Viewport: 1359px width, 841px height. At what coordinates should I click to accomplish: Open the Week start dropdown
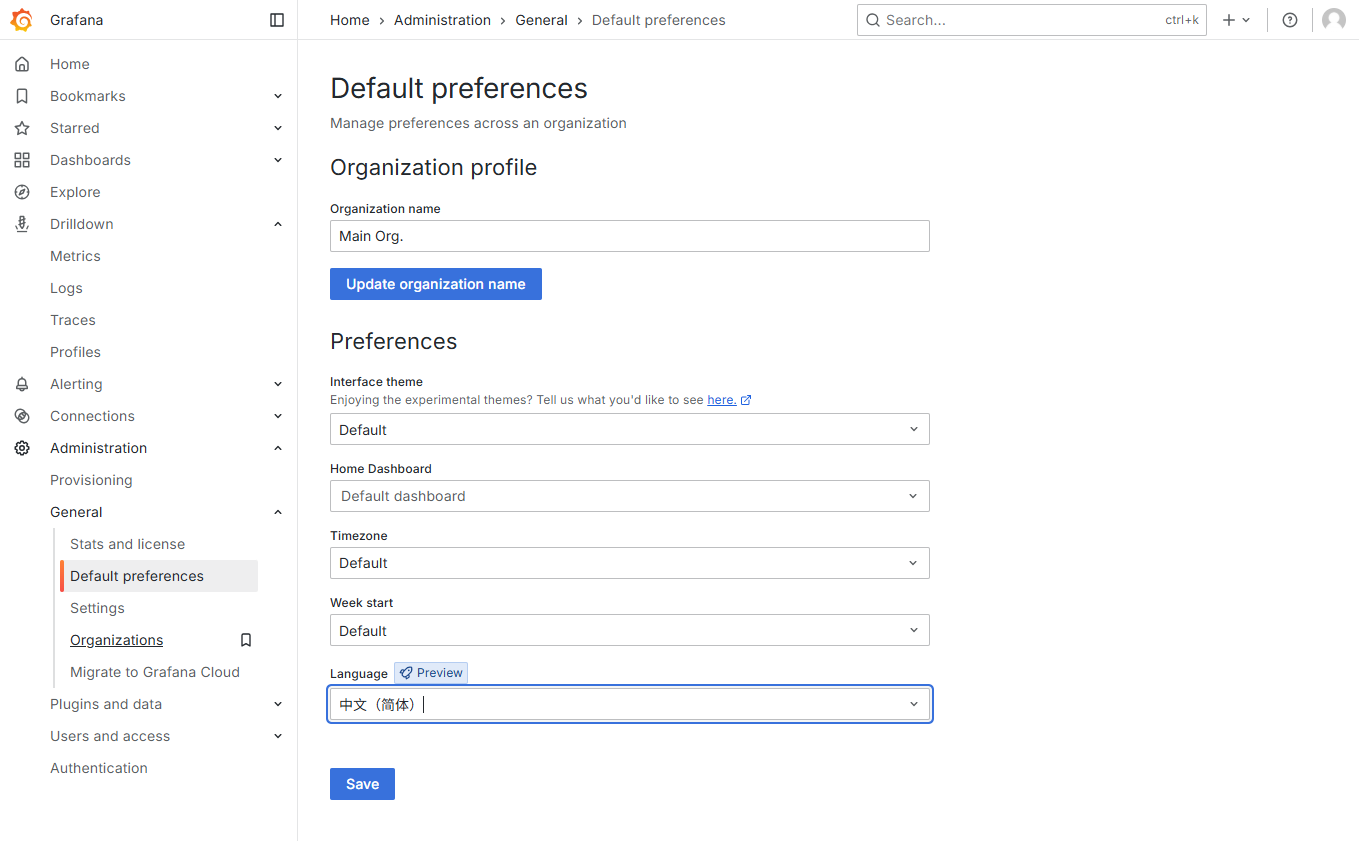(x=630, y=630)
